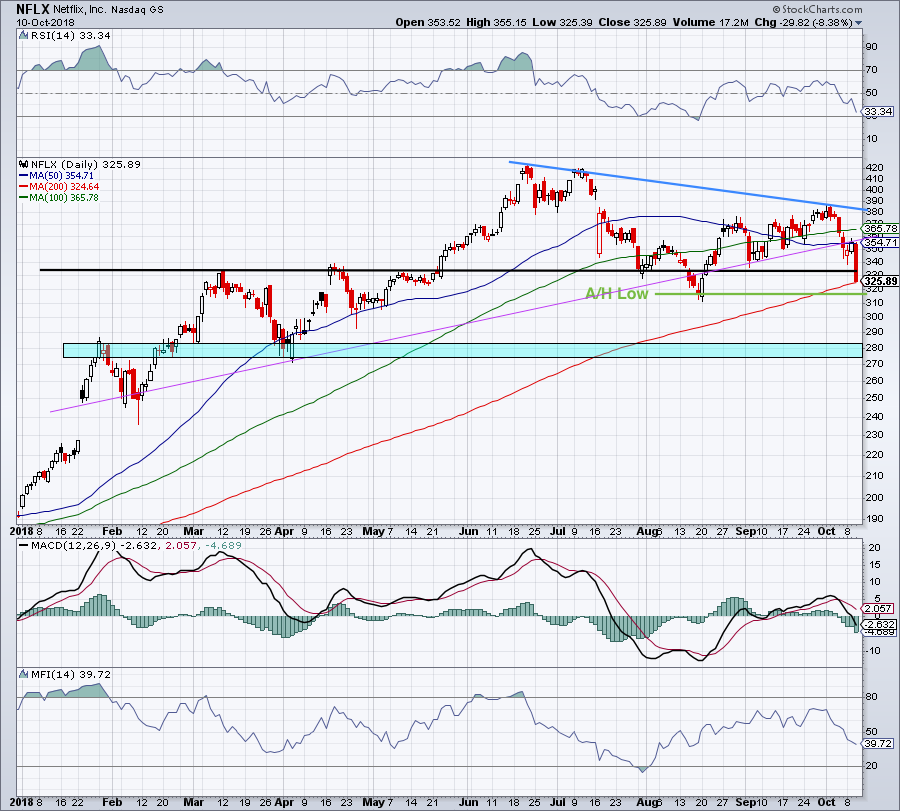Click the last red candlestick on 10-Oct
900x811 pixels.
[x=856, y=262]
